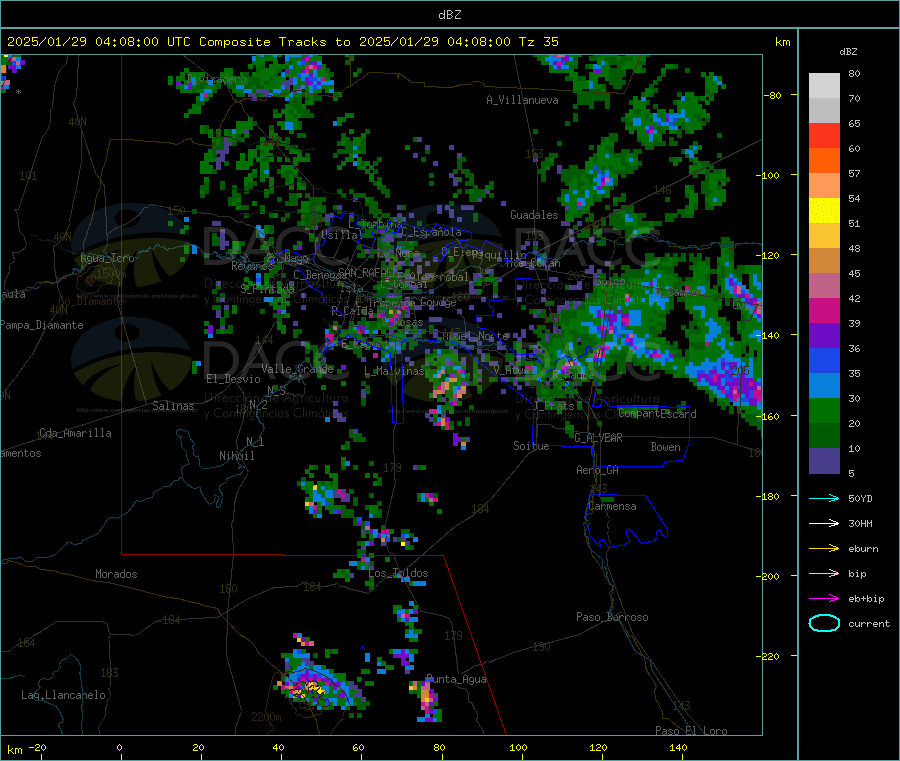This screenshot has height=761, width=900.
Task: Click the pink bip arrow legend icon
Action: pyautogui.click(x=824, y=573)
